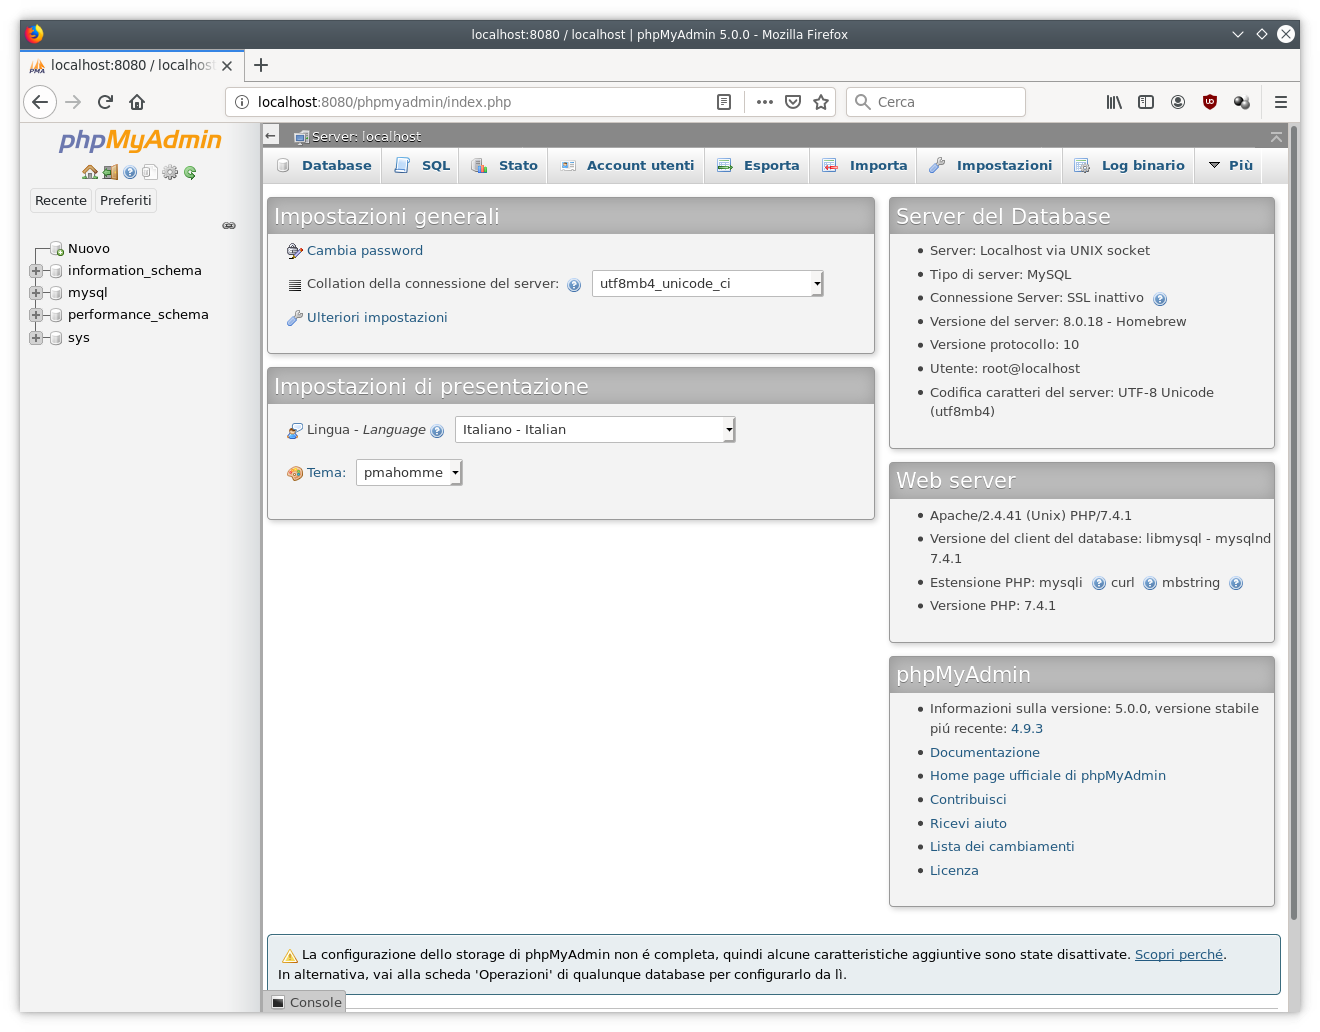Open the Firefox Library icon

pos(1114,102)
